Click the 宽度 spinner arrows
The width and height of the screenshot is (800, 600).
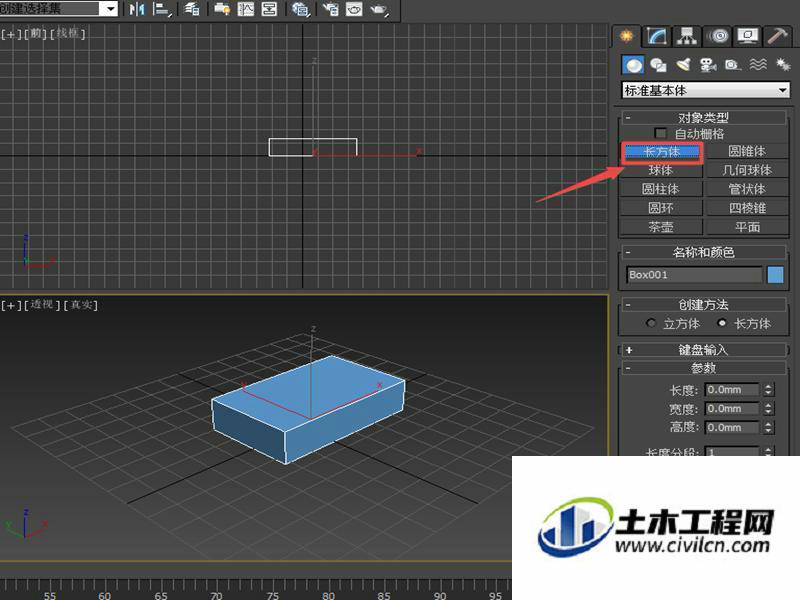point(768,409)
